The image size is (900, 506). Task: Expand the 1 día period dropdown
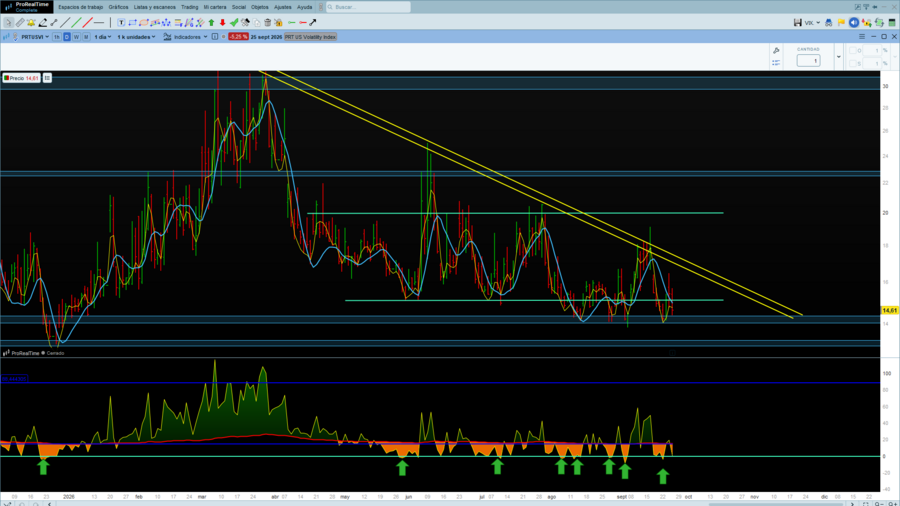103,37
